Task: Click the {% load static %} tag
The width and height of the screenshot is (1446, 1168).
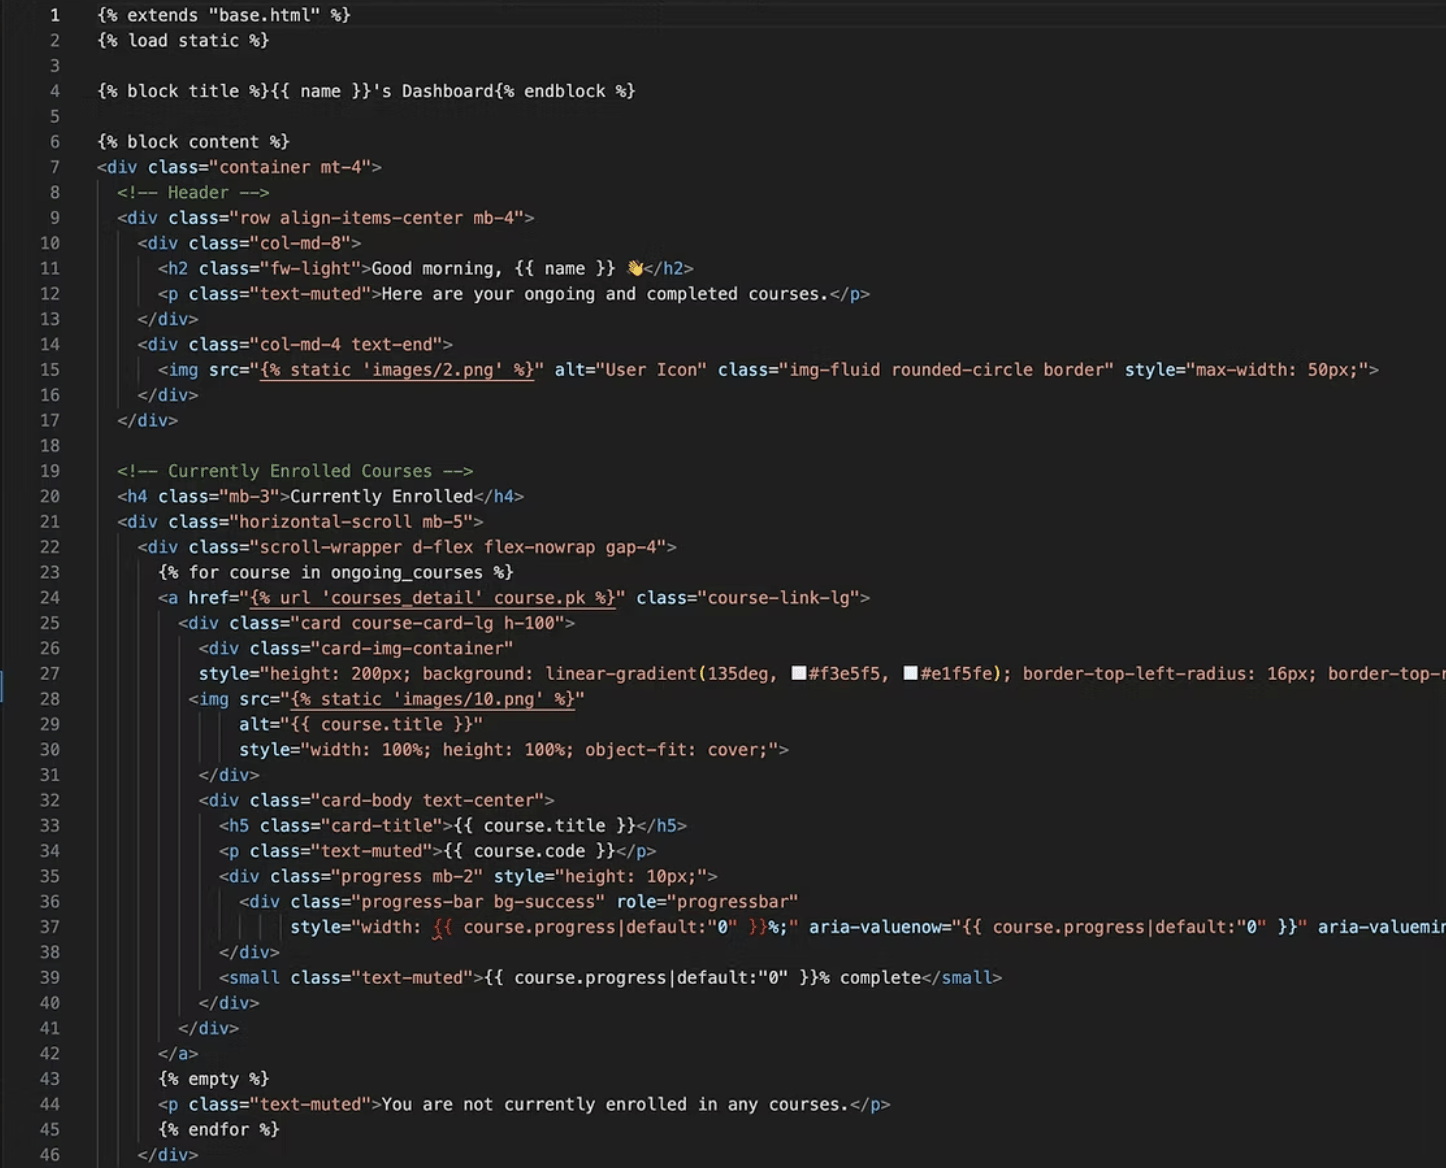Action: pyautogui.click(x=183, y=41)
